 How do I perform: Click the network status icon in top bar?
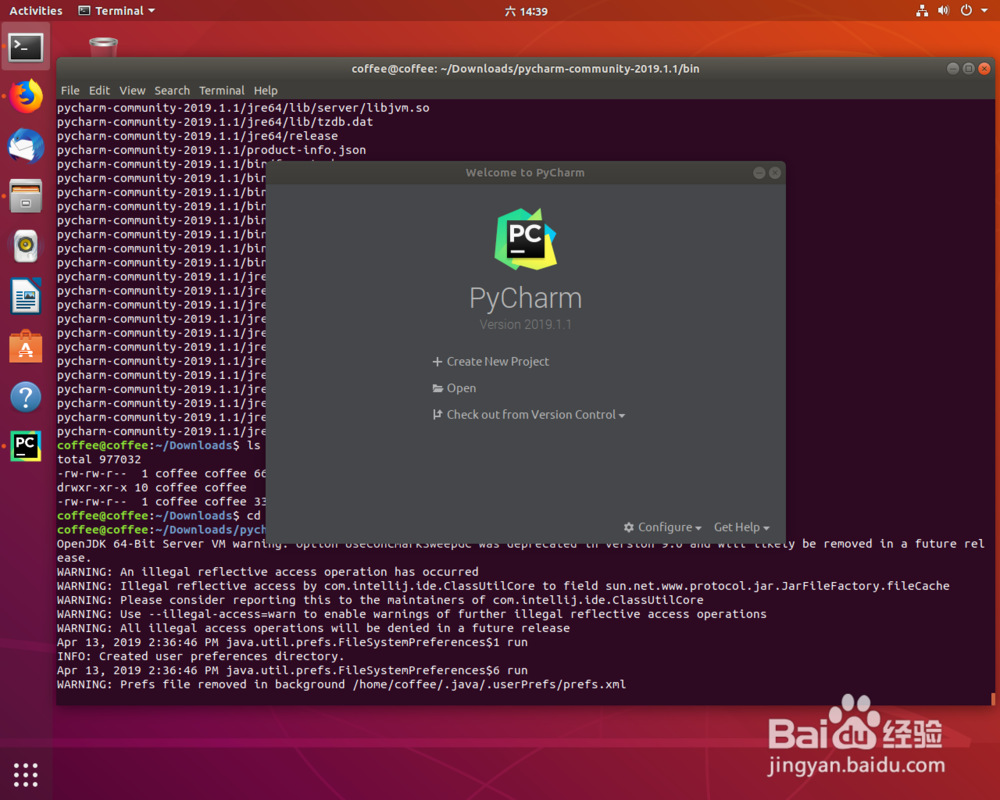click(922, 11)
